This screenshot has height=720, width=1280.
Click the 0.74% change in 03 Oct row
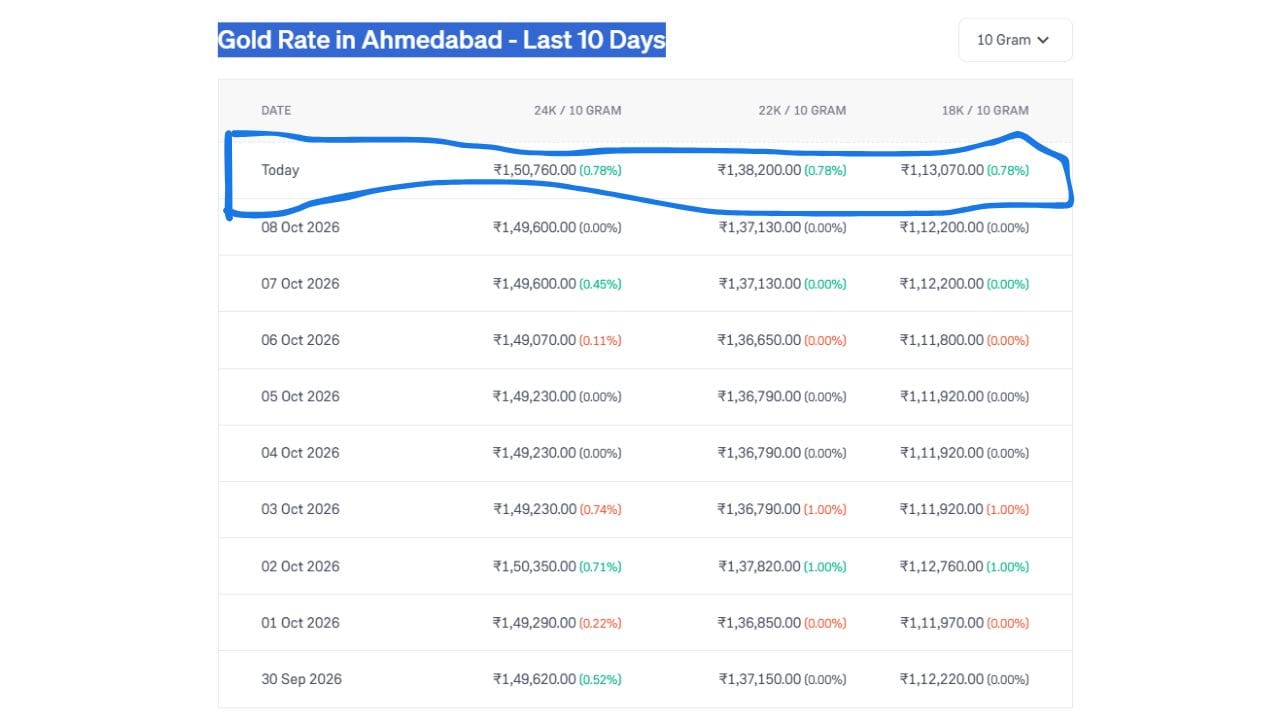[600, 510]
